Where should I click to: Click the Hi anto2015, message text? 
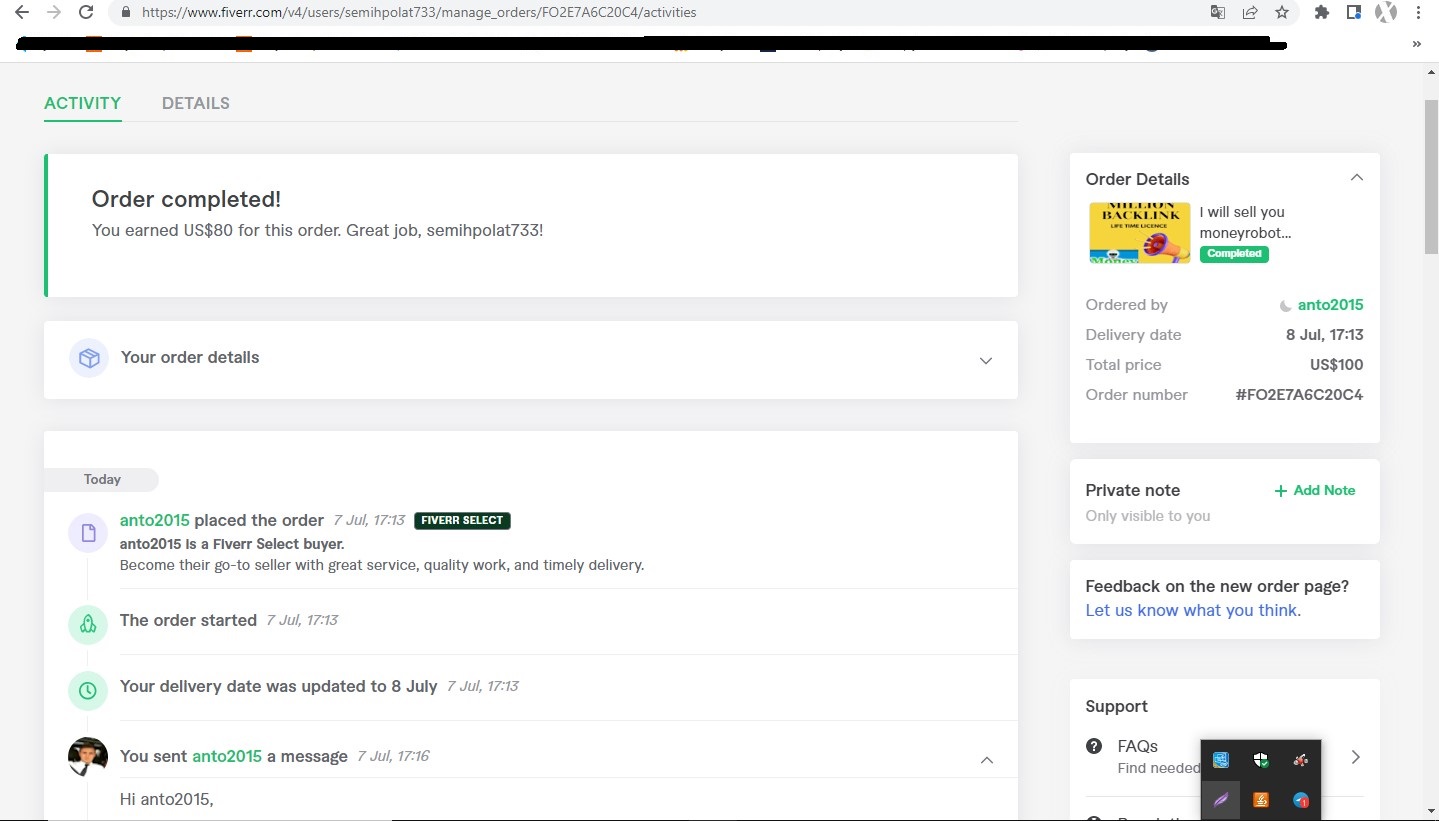[x=167, y=799]
